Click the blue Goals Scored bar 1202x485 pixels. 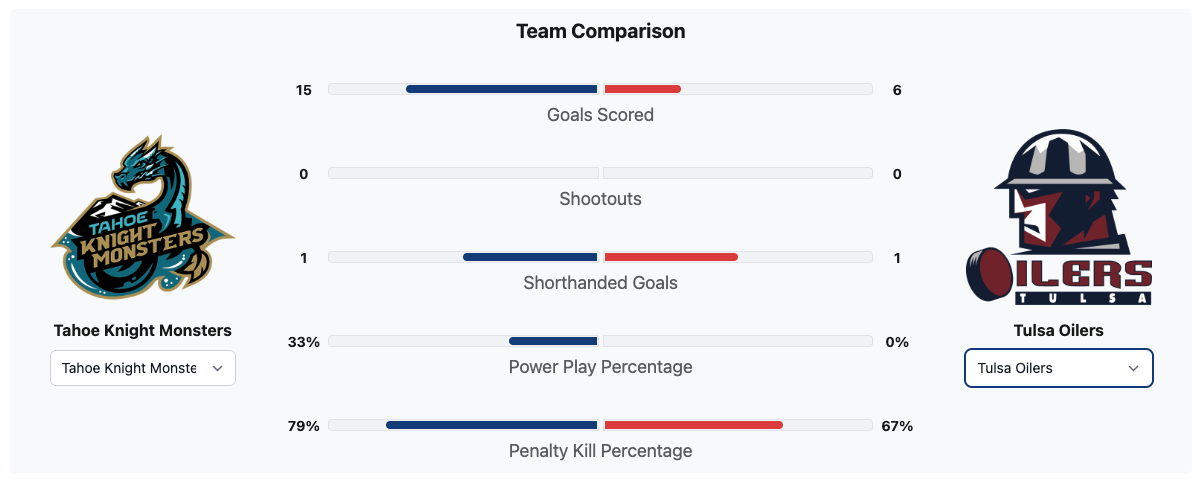[x=501, y=89]
